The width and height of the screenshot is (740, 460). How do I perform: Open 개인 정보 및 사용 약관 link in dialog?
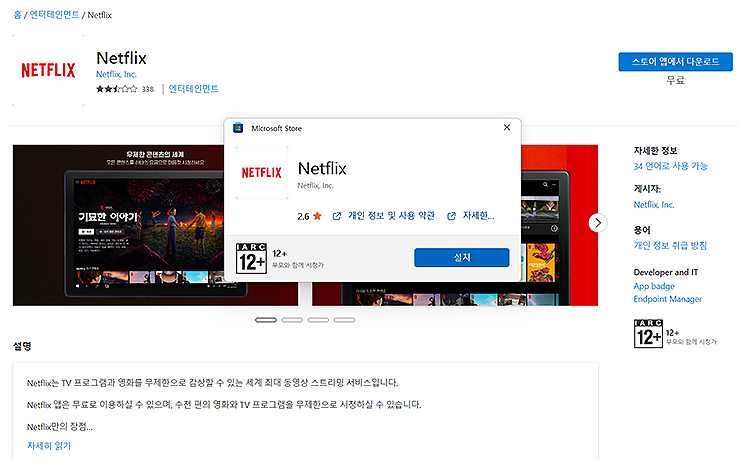tap(391, 216)
